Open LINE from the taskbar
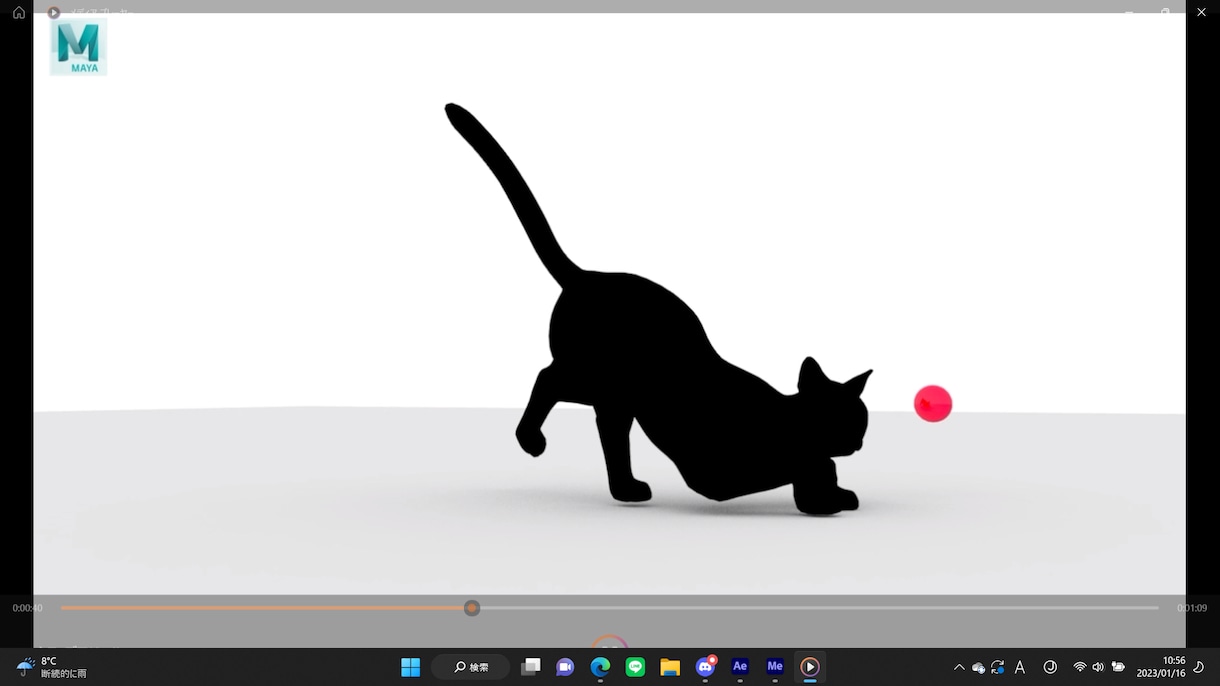 [x=635, y=667]
